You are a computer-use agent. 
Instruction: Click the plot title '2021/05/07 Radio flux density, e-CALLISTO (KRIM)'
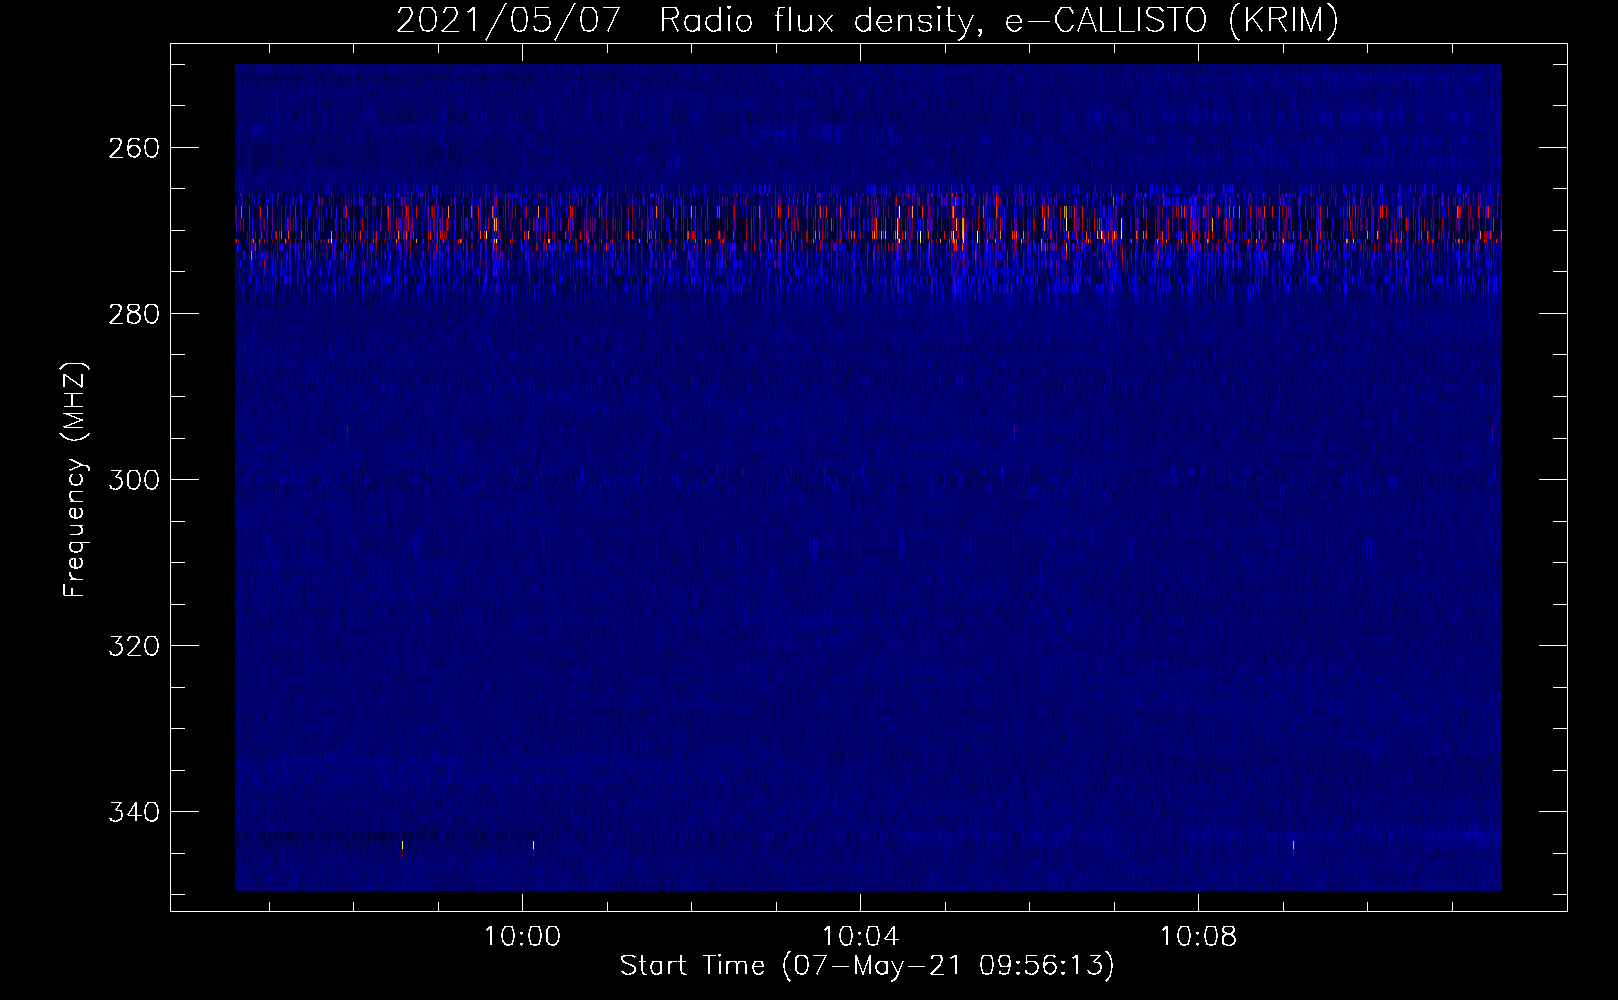point(867,20)
